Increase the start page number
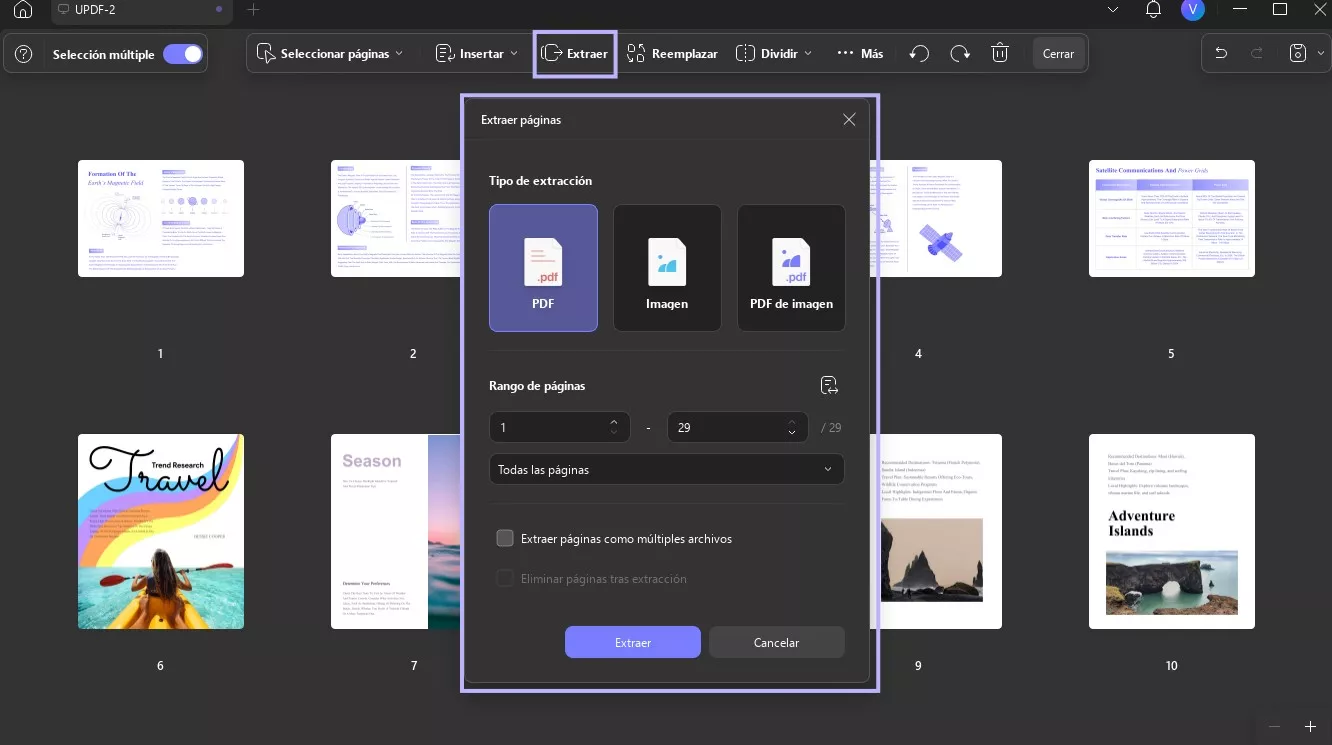This screenshot has width=1332, height=745. pyautogui.click(x=614, y=421)
